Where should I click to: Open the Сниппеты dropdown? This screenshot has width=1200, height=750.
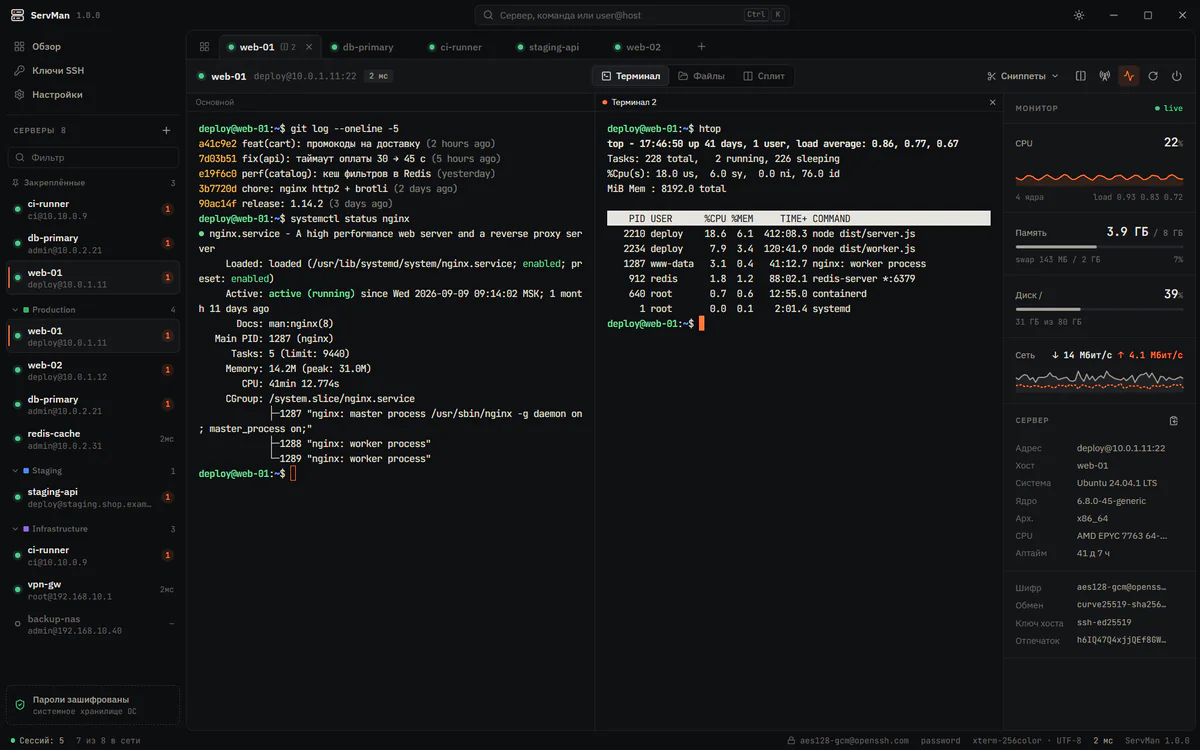(x=1022, y=76)
